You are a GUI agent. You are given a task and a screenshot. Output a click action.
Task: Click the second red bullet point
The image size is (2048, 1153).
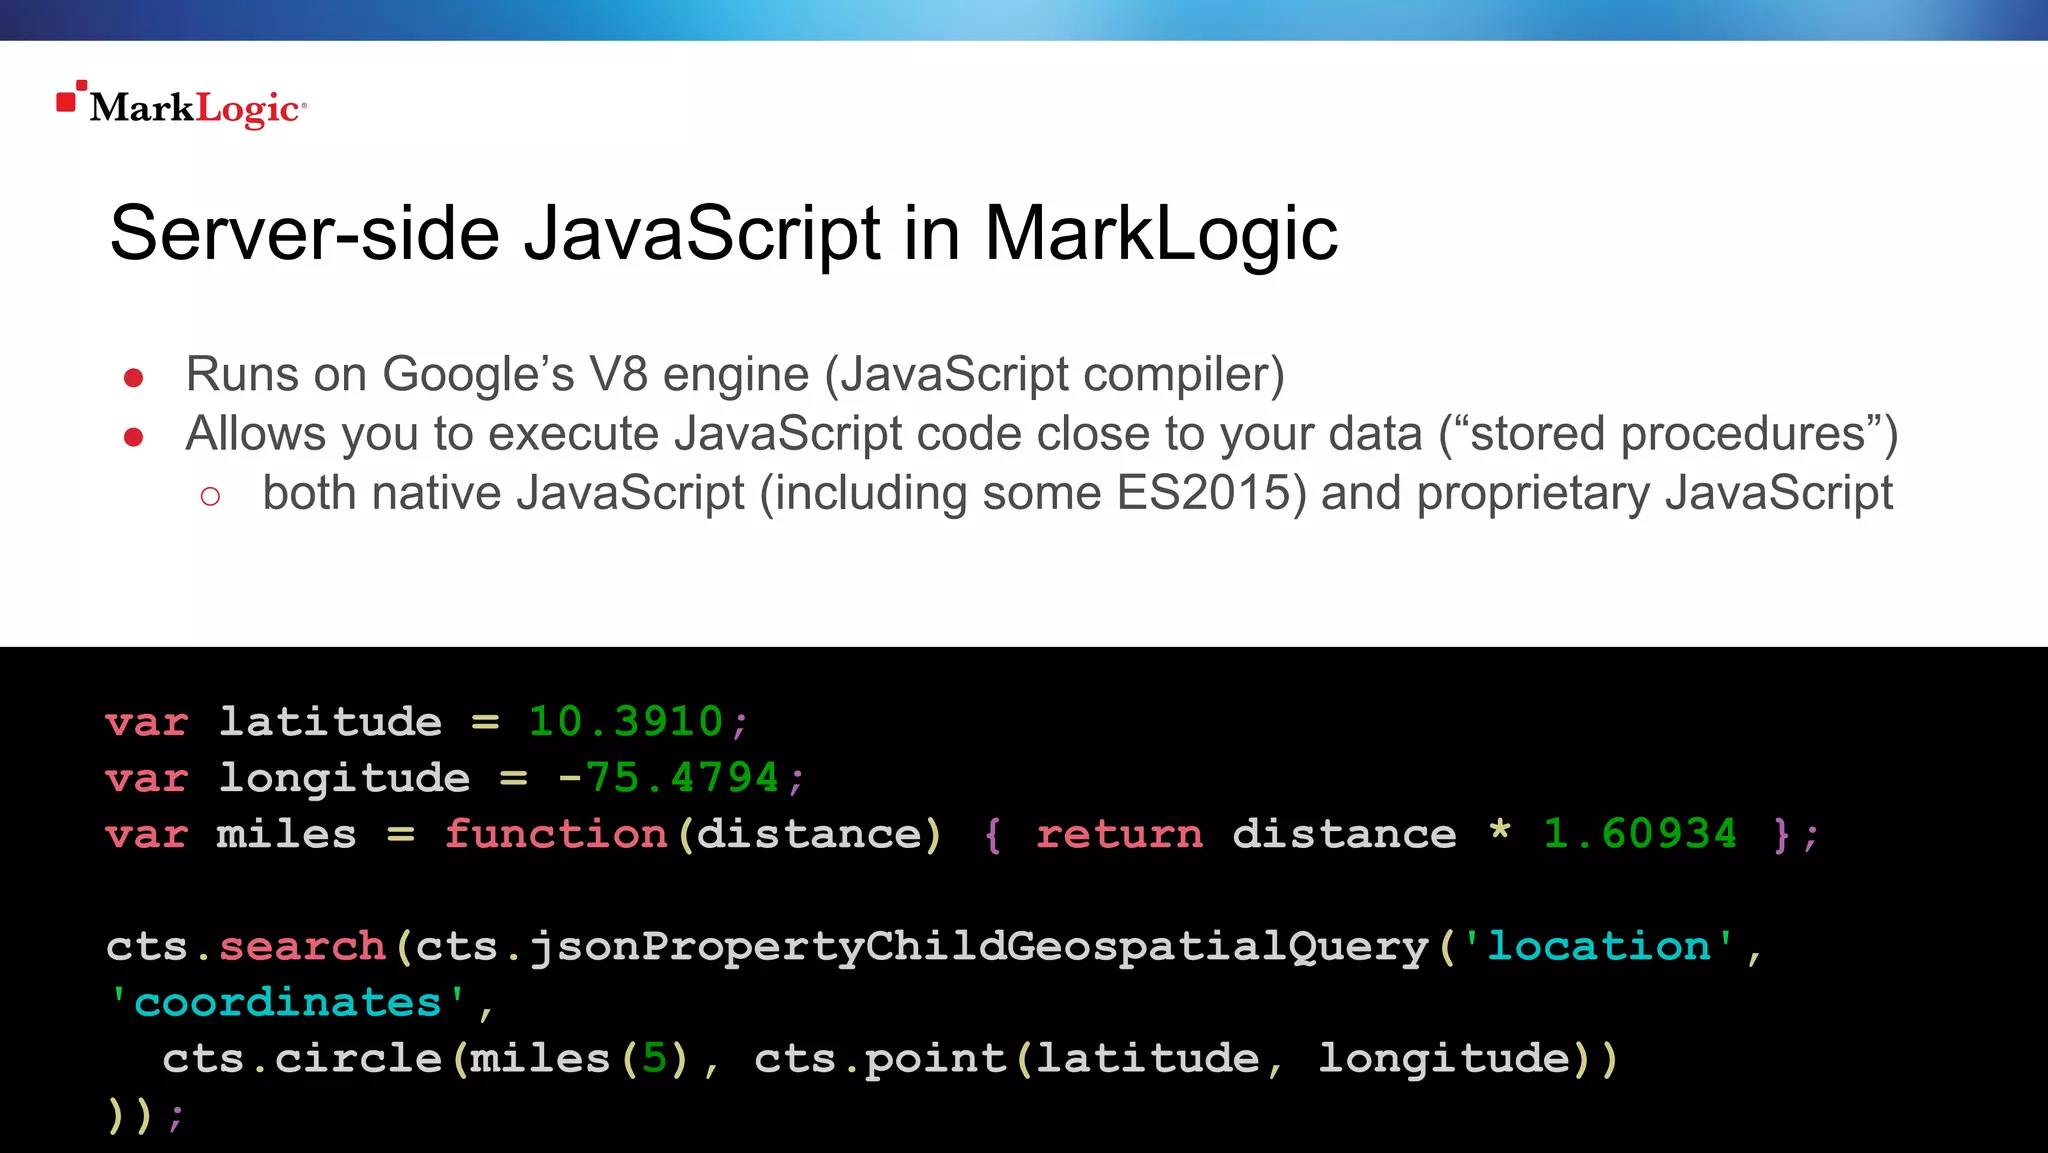pyautogui.click(x=133, y=437)
